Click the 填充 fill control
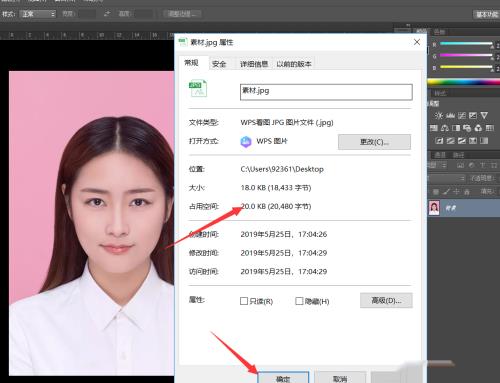The width and height of the screenshot is (500, 383). point(488,192)
